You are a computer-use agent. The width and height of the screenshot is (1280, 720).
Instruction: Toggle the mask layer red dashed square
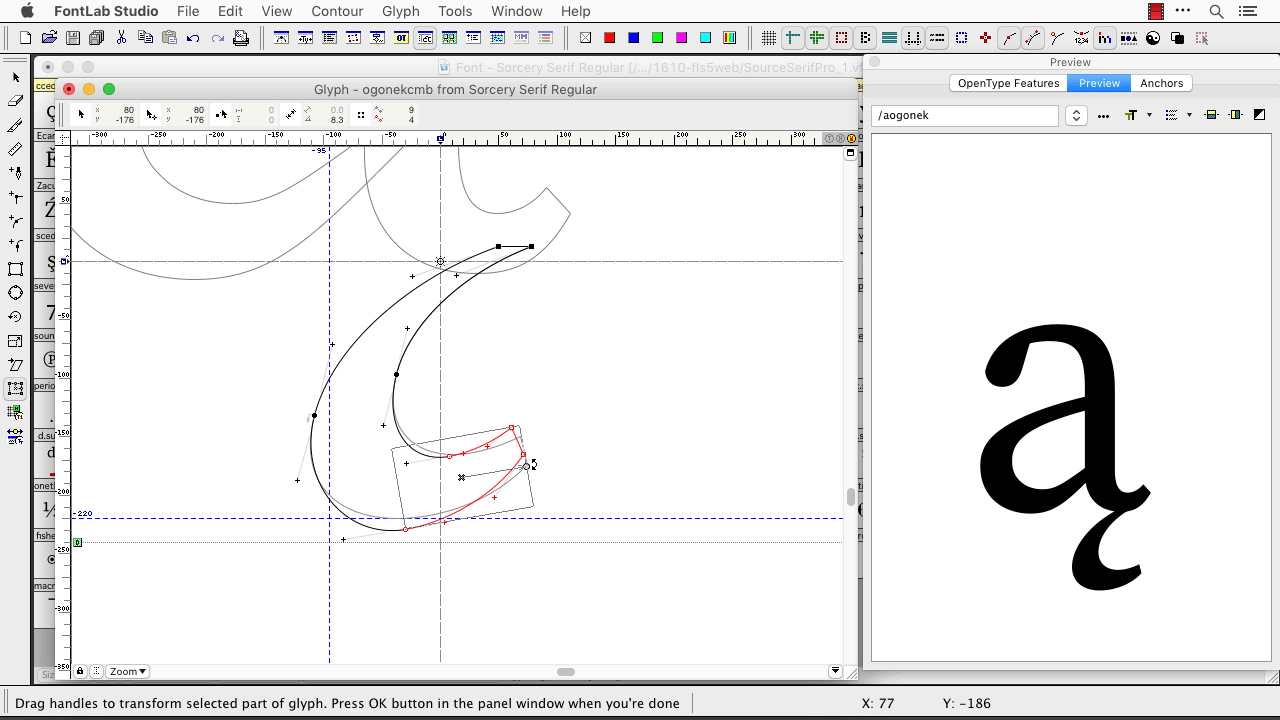[841, 38]
